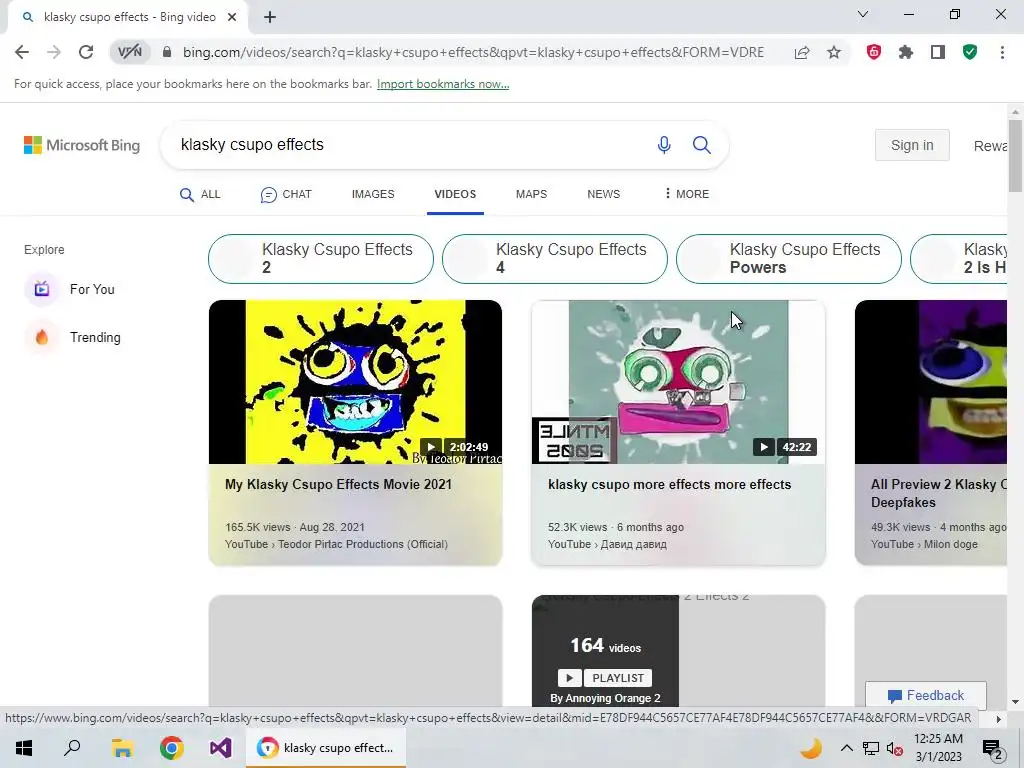Switch to the MAPS tab
The width and height of the screenshot is (1024, 768).
(x=532, y=195)
